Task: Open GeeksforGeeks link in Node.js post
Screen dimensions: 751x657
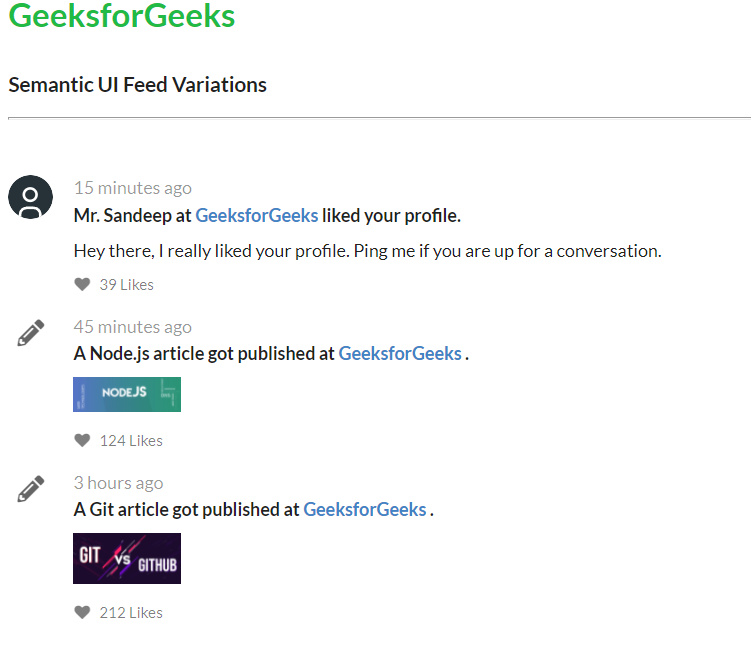Action: [400, 353]
